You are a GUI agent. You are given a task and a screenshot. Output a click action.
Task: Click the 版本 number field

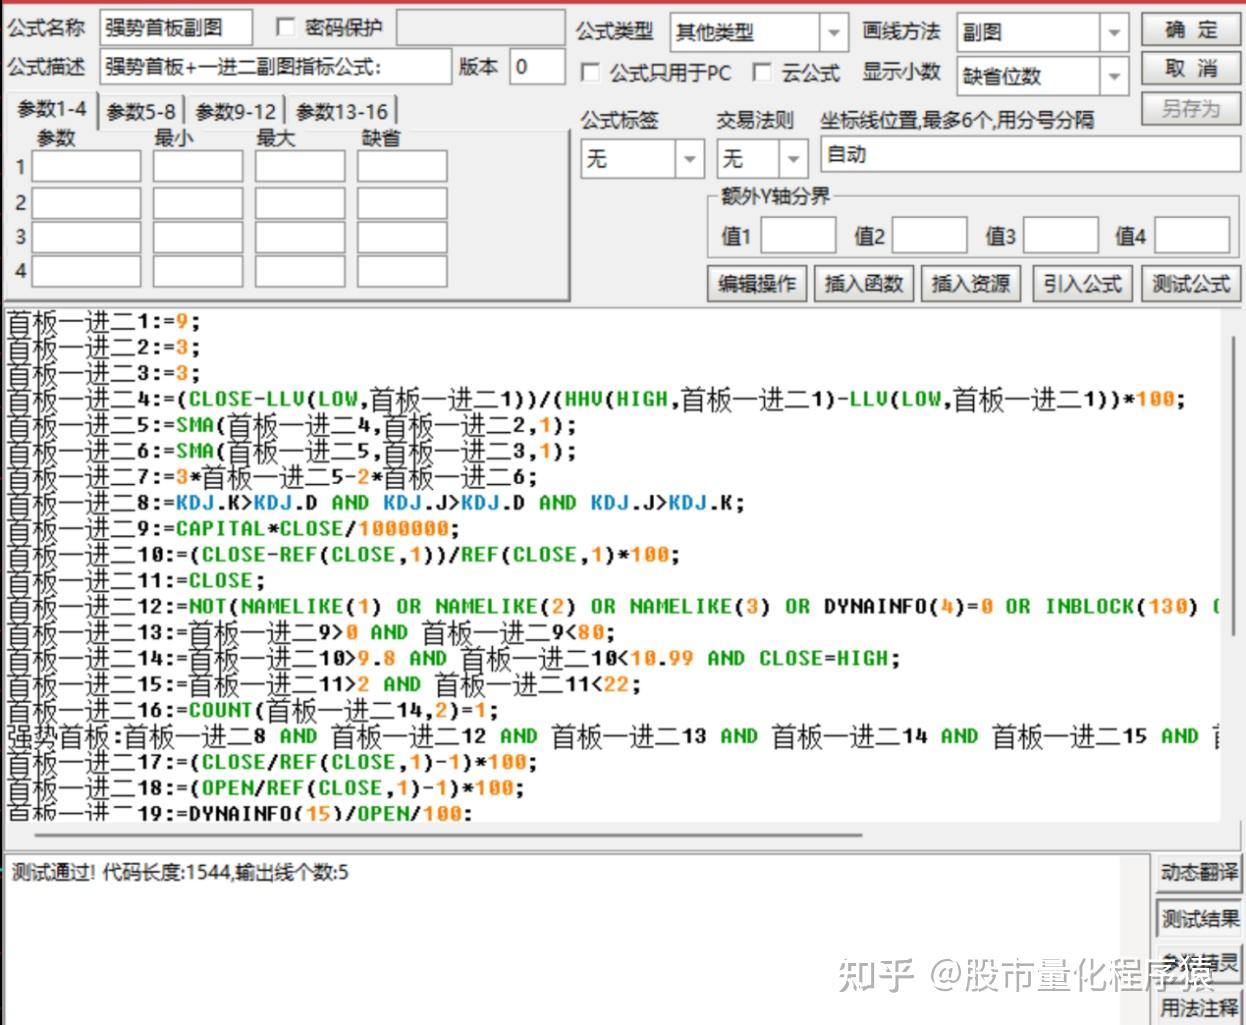pos(537,67)
